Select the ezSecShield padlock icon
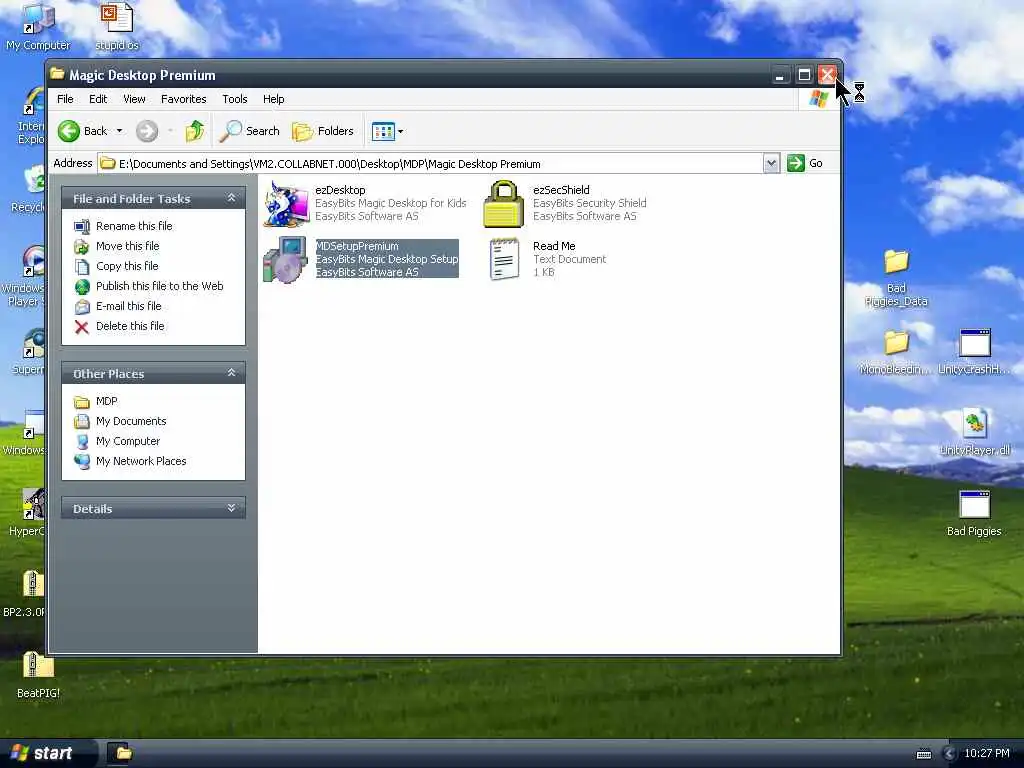 [504, 204]
